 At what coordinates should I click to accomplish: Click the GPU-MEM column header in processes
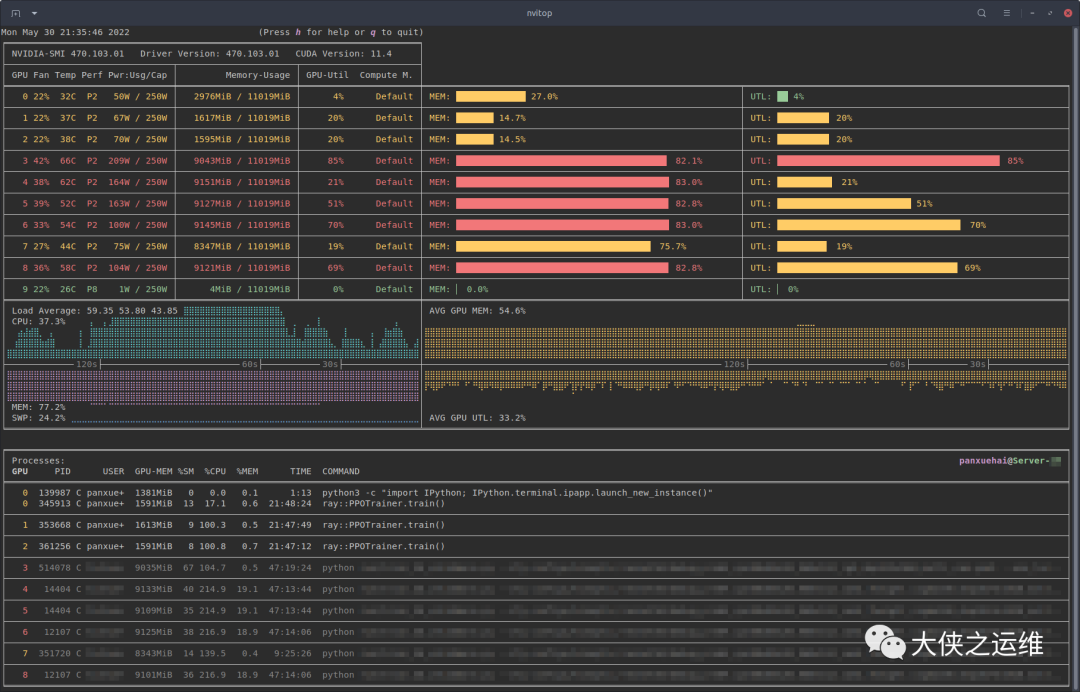(154, 472)
